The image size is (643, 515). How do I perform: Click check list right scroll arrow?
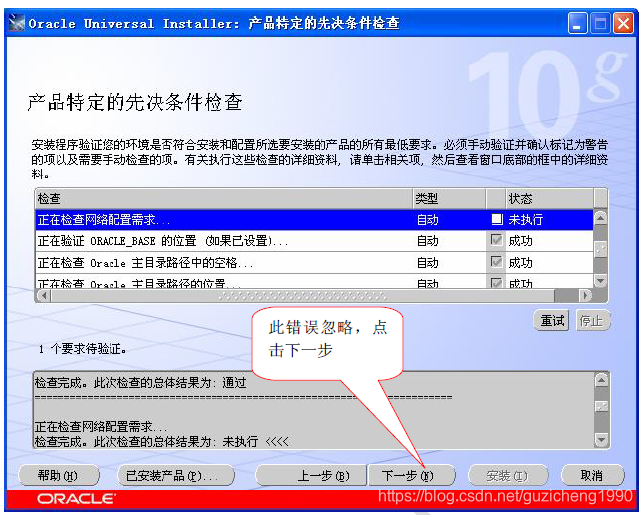pyautogui.click(x=585, y=295)
